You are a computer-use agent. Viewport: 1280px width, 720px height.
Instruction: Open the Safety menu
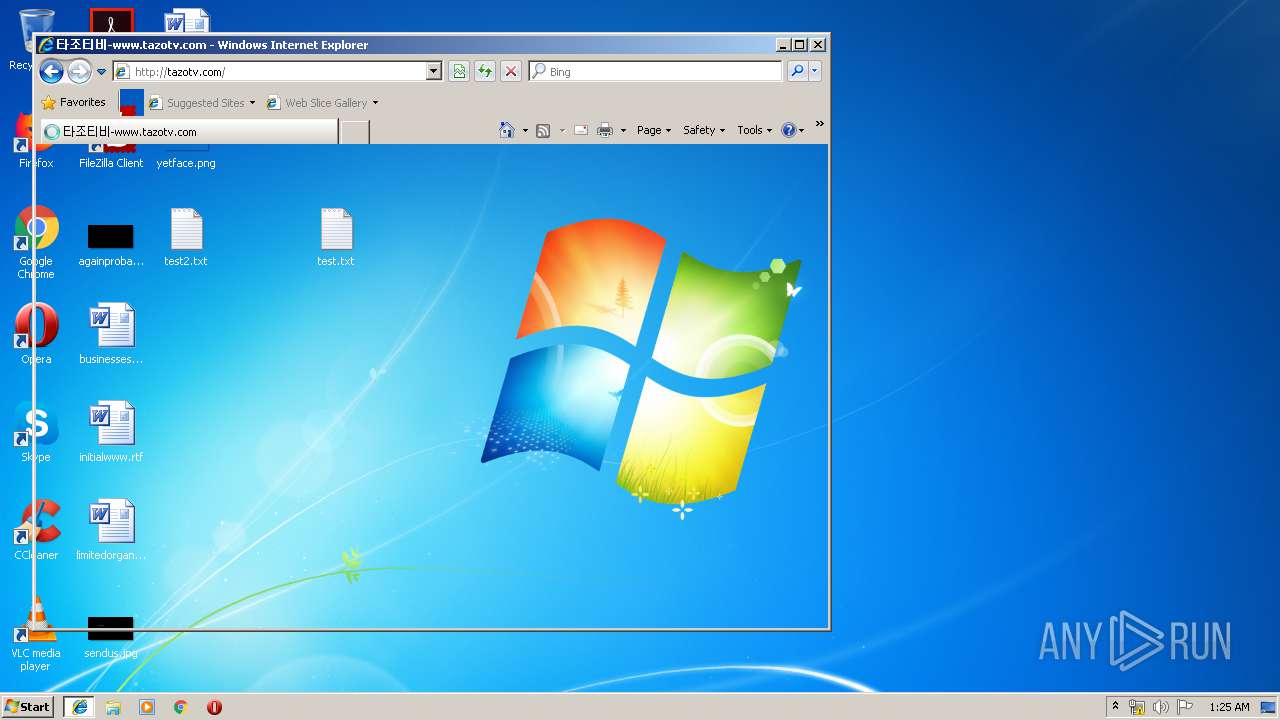(x=704, y=130)
